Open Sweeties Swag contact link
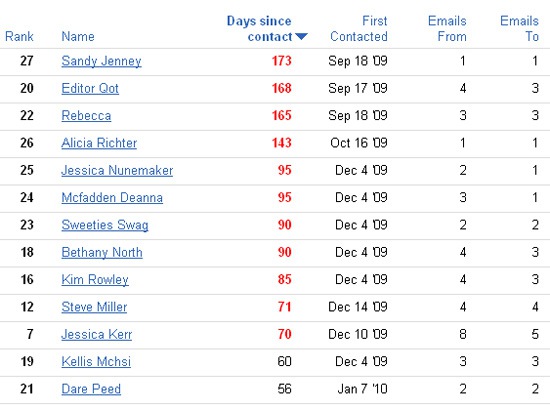Screen dimensions: 550x410 pyautogui.click(x=105, y=225)
